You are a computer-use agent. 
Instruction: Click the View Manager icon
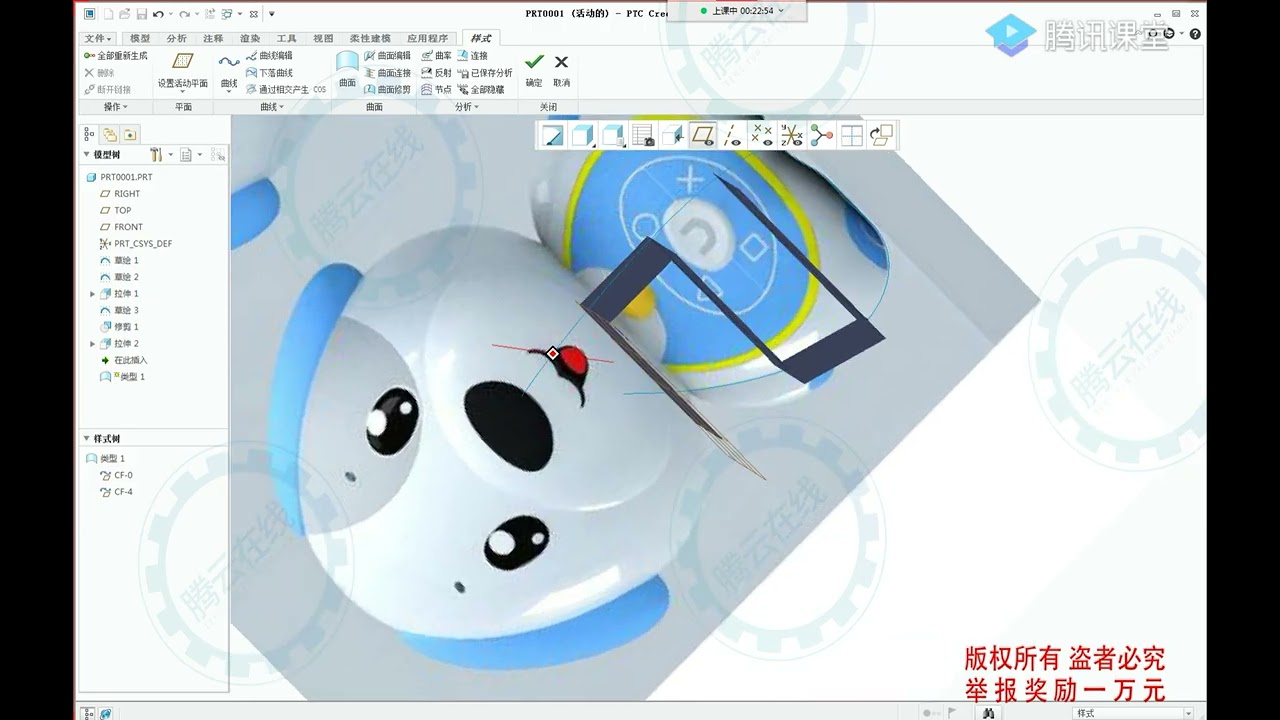[643, 136]
